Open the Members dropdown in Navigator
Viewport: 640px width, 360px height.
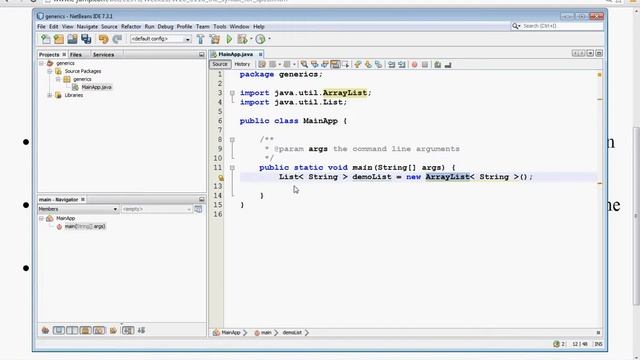tap(78, 209)
